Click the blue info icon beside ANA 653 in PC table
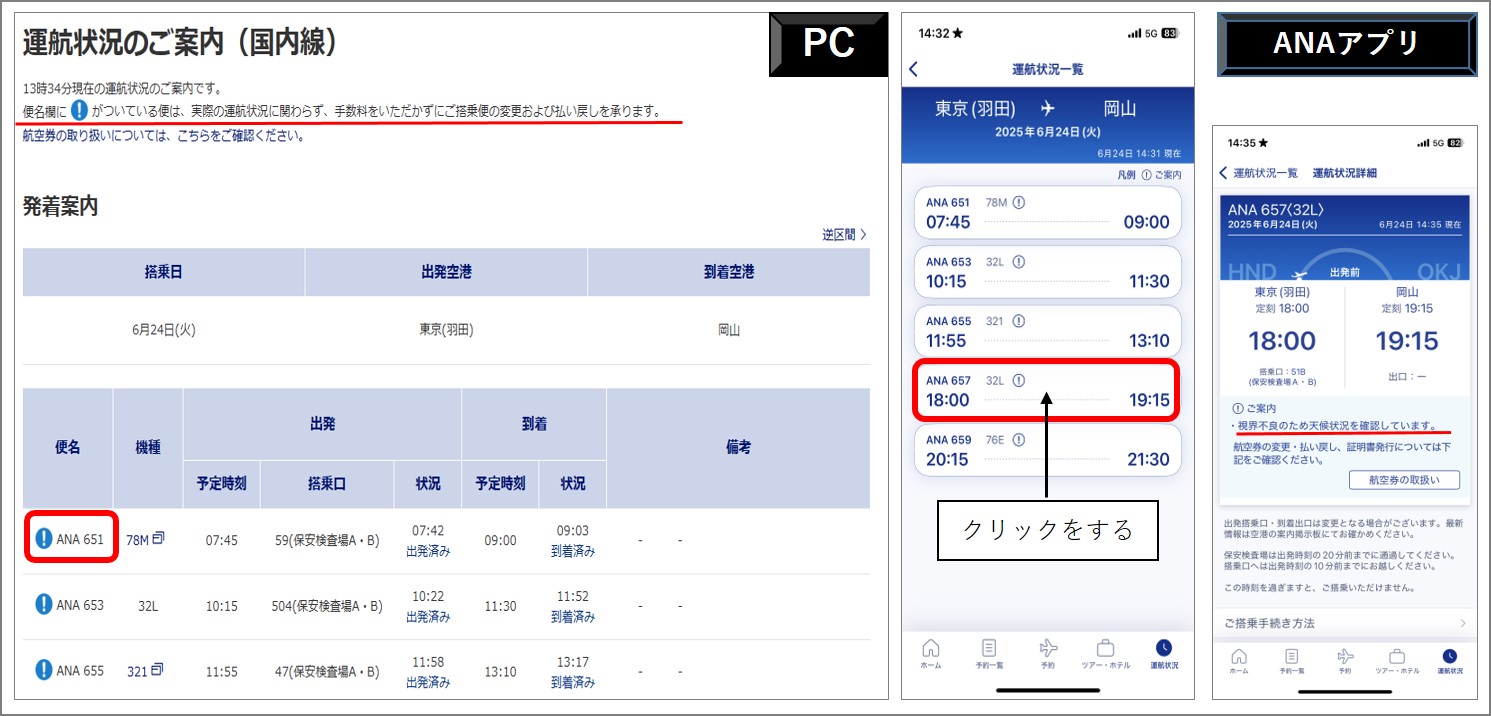The width and height of the screenshot is (1491, 716). point(44,605)
